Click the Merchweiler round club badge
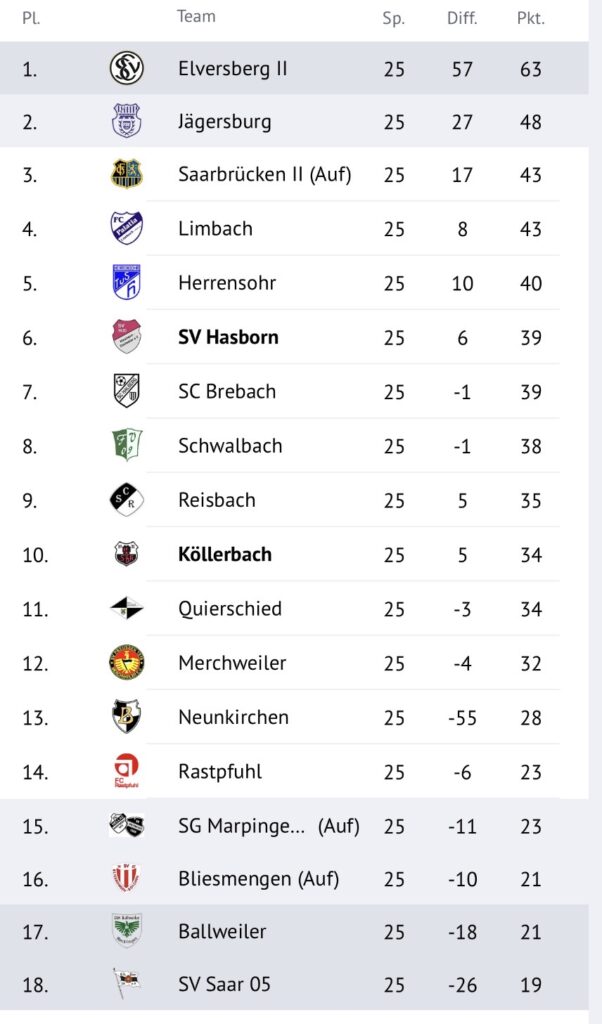This screenshot has height=1024, width=602. click(127, 662)
